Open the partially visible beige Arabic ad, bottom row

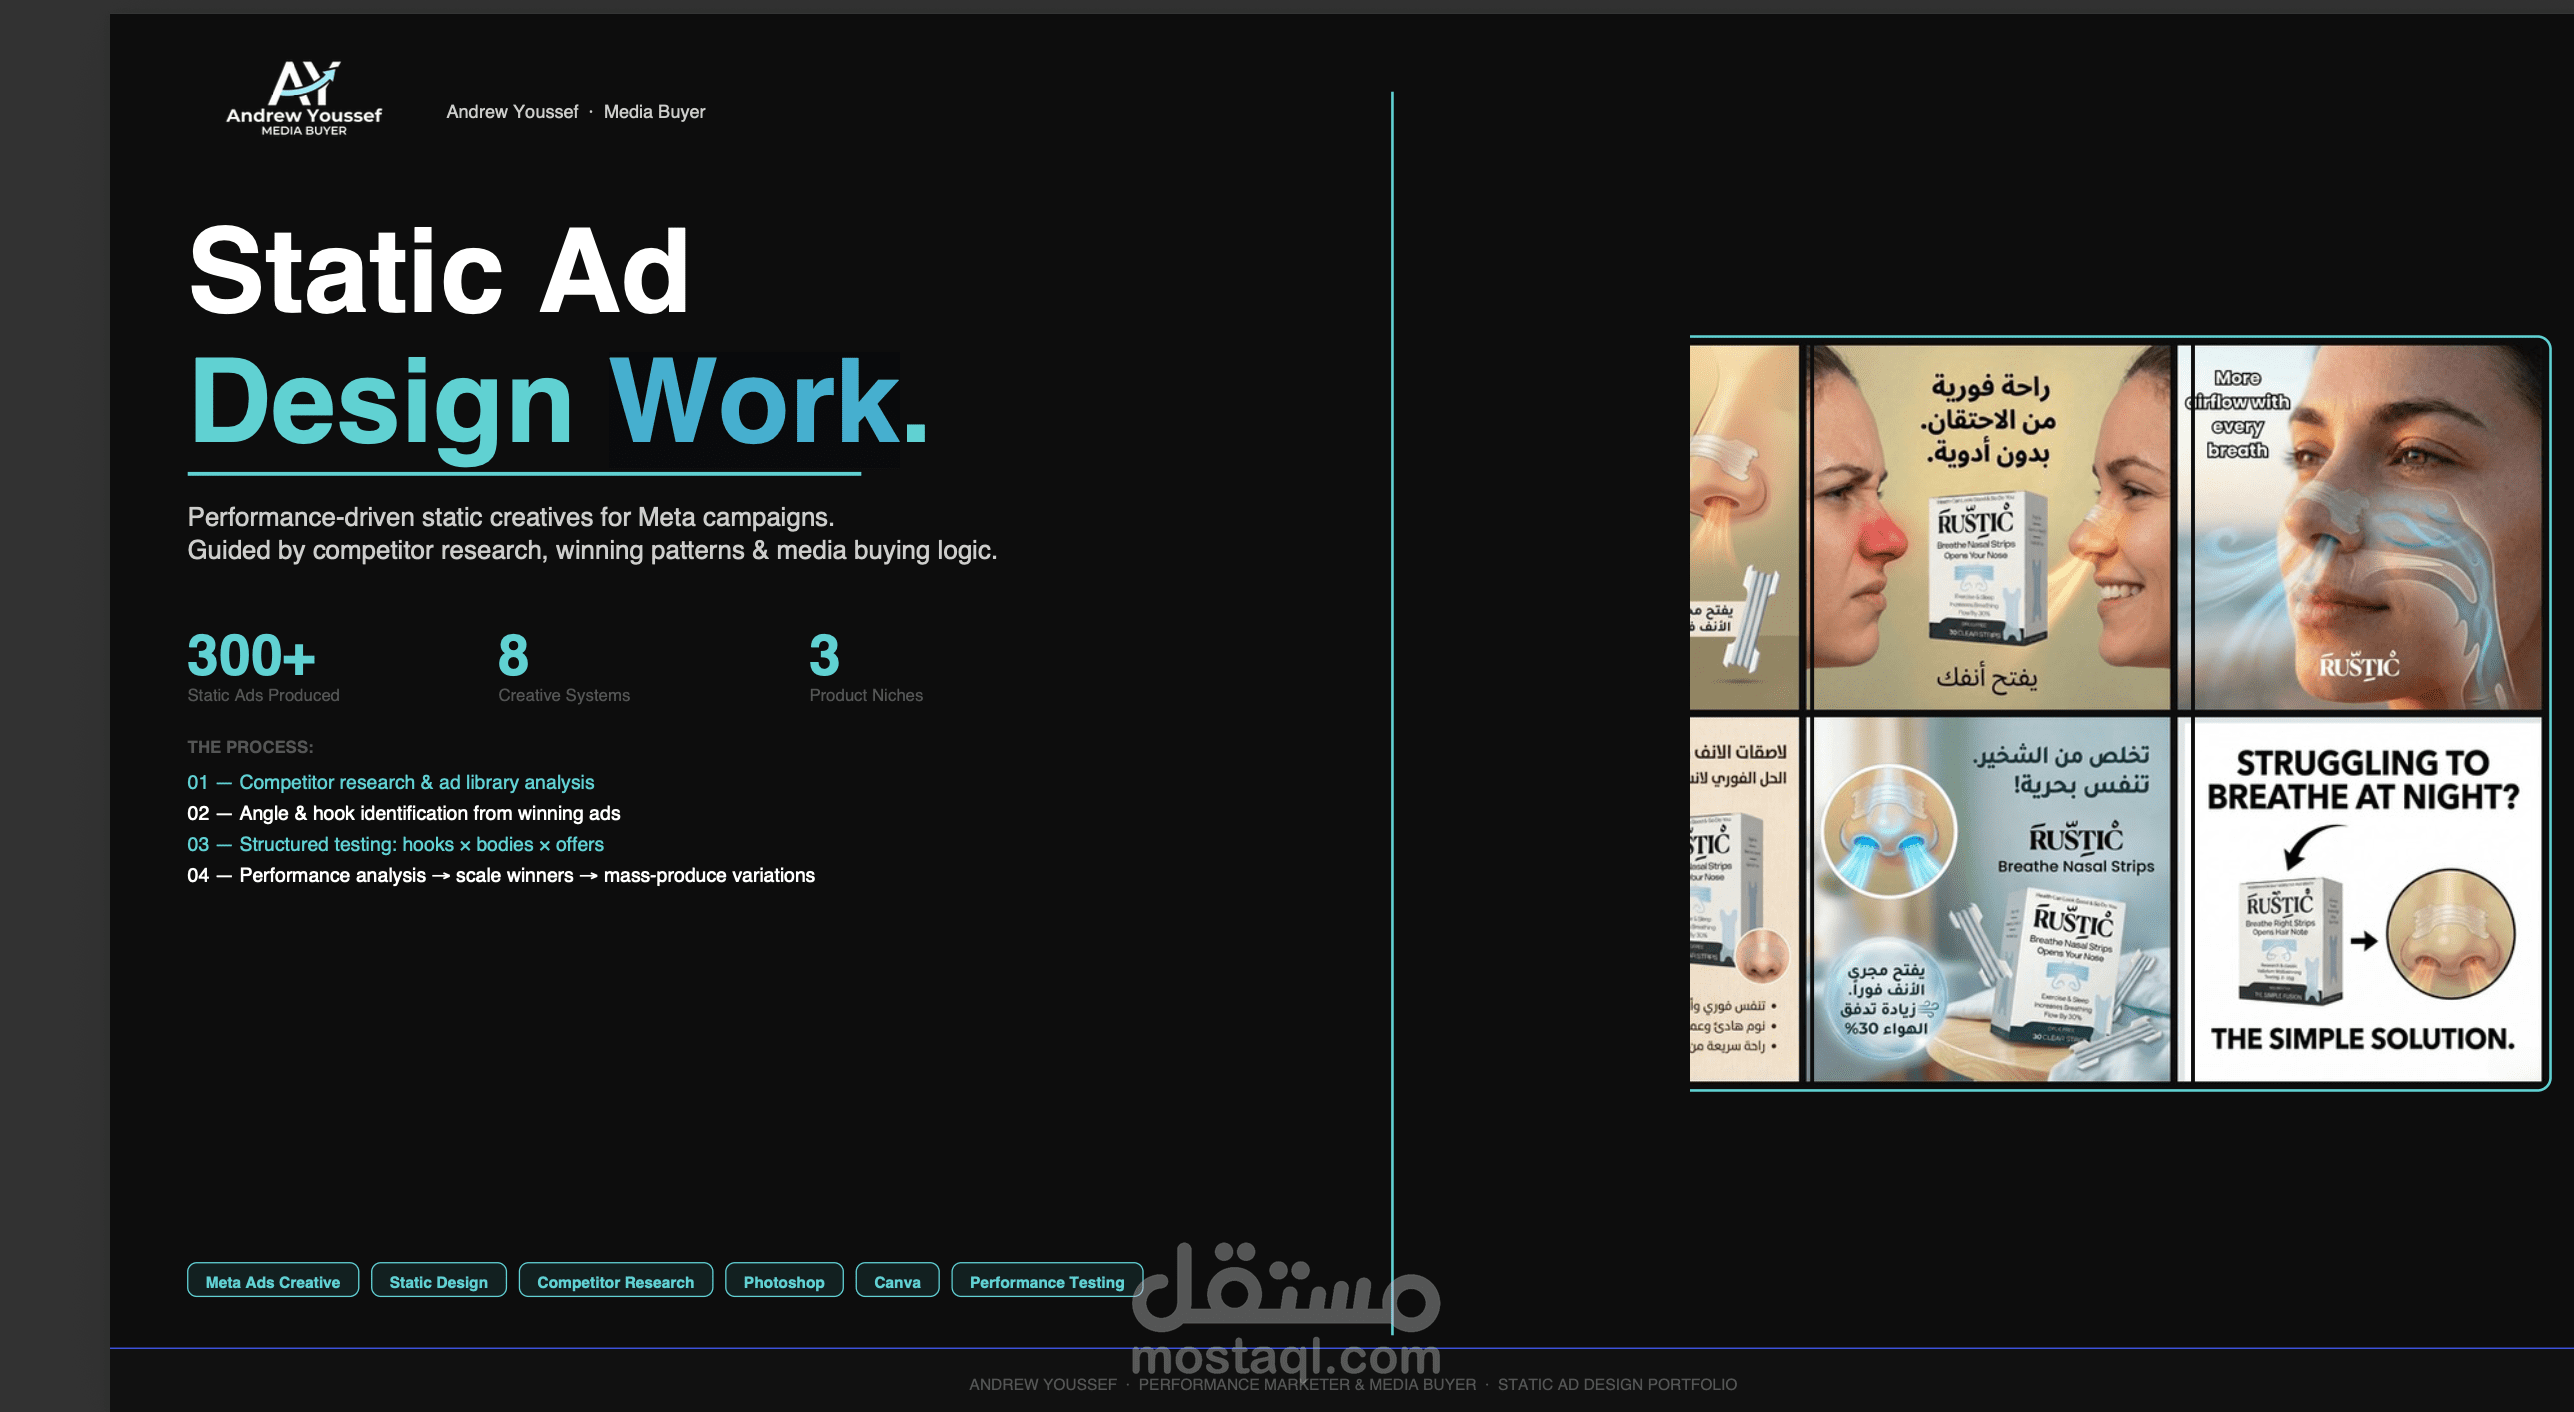(x=1744, y=899)
